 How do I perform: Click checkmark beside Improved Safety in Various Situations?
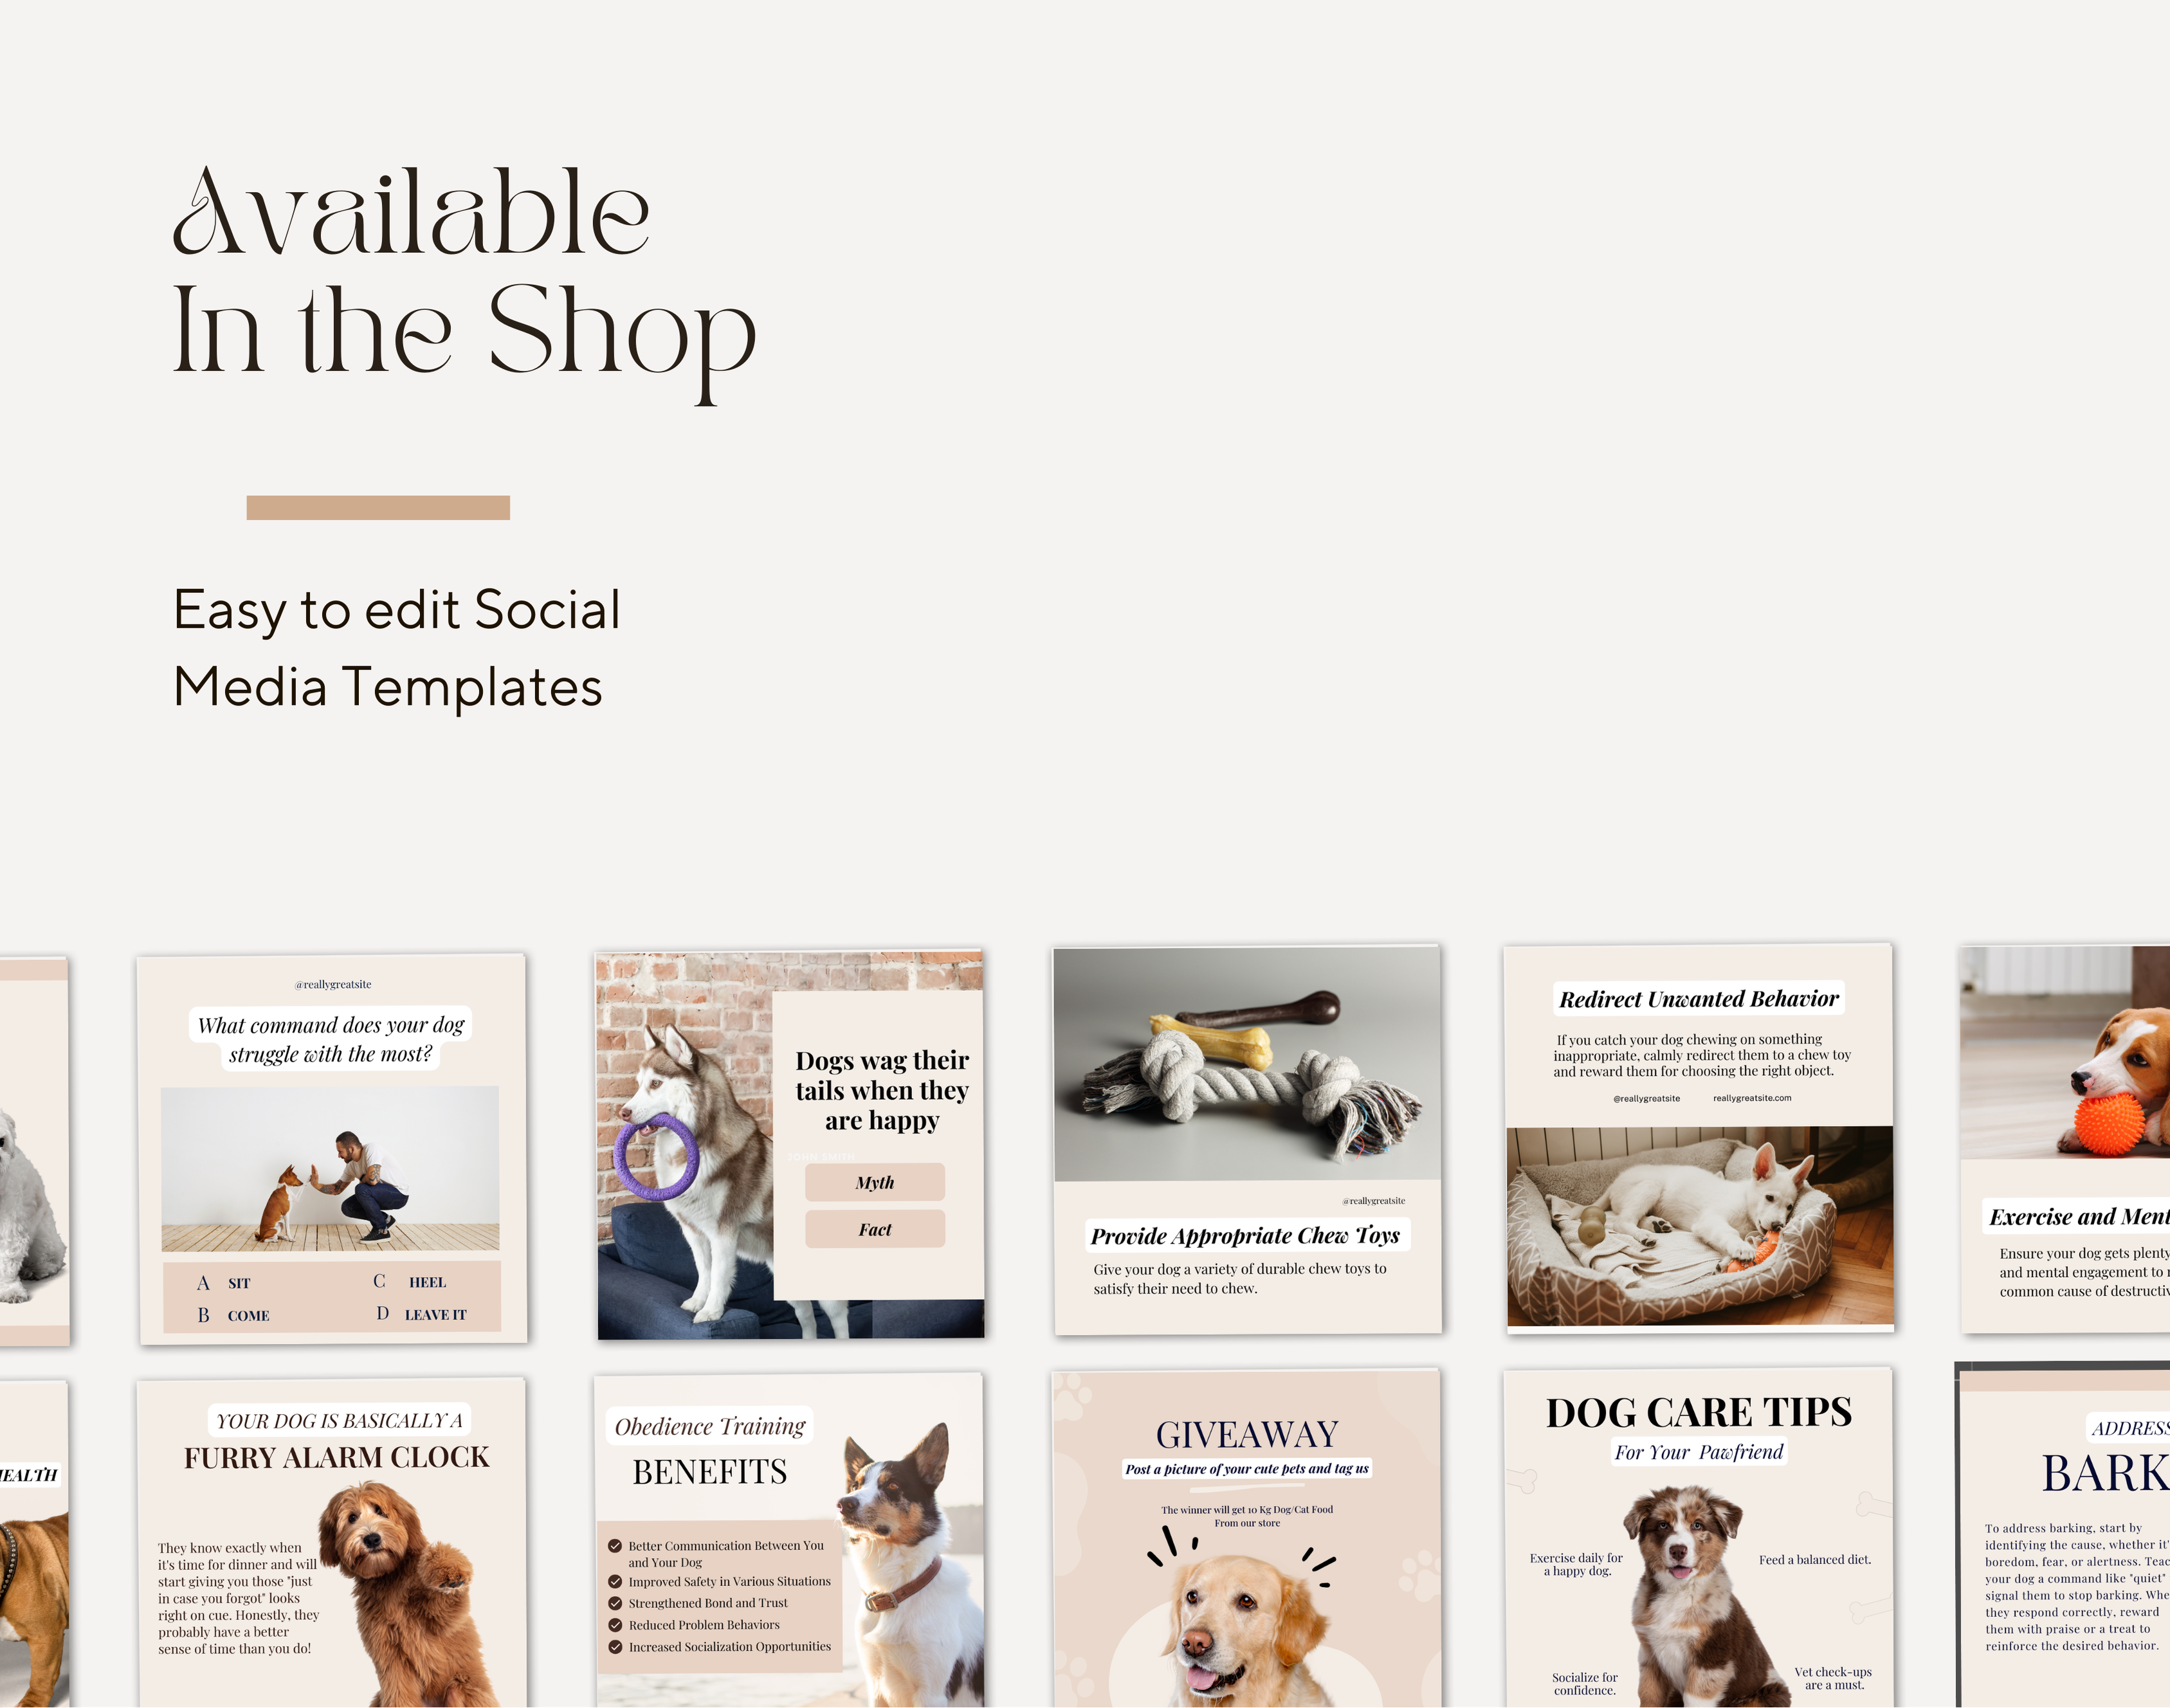tap(615, 1582)
